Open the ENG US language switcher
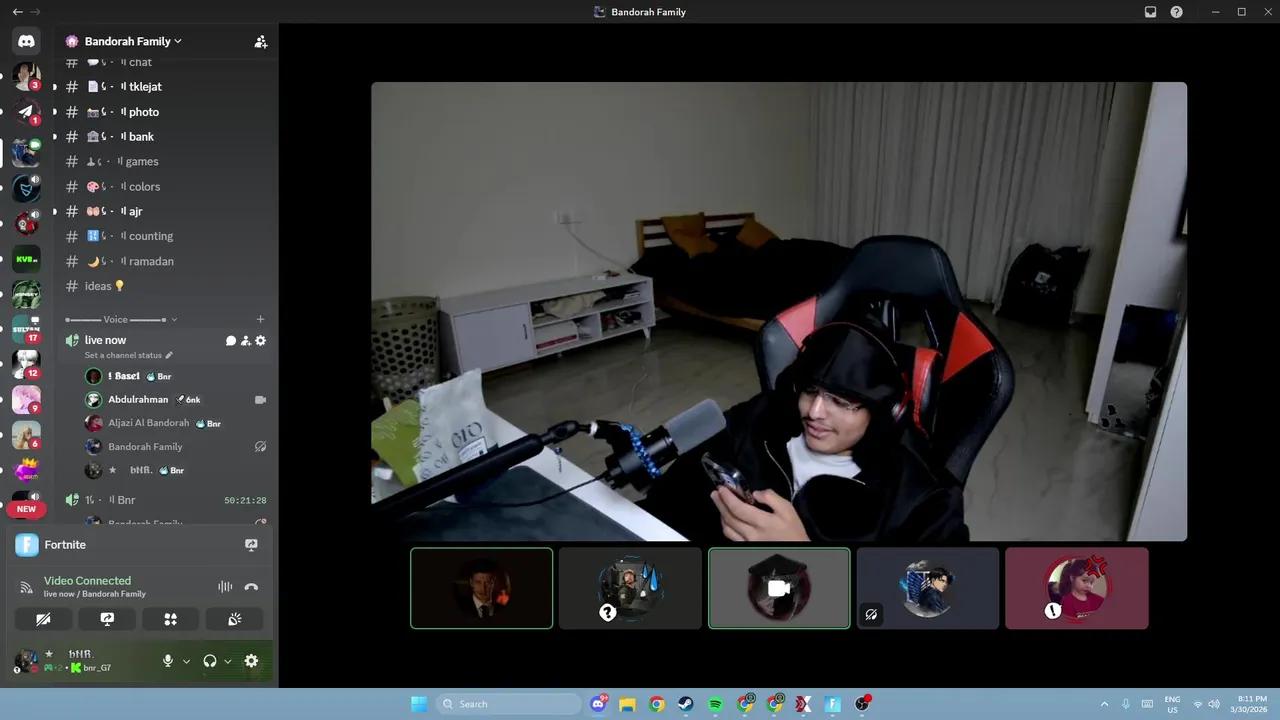This screenshot has width=1280, height=720. (1172, 704)
